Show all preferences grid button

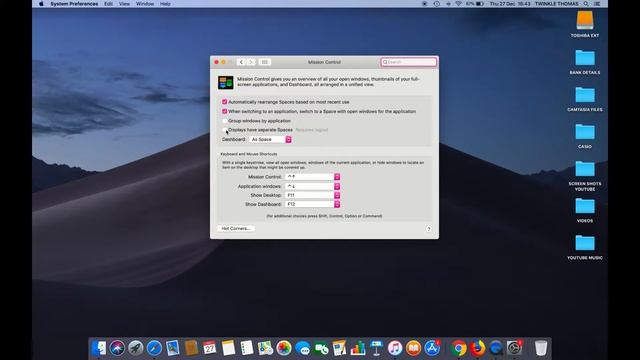click(x=264, y=62)
